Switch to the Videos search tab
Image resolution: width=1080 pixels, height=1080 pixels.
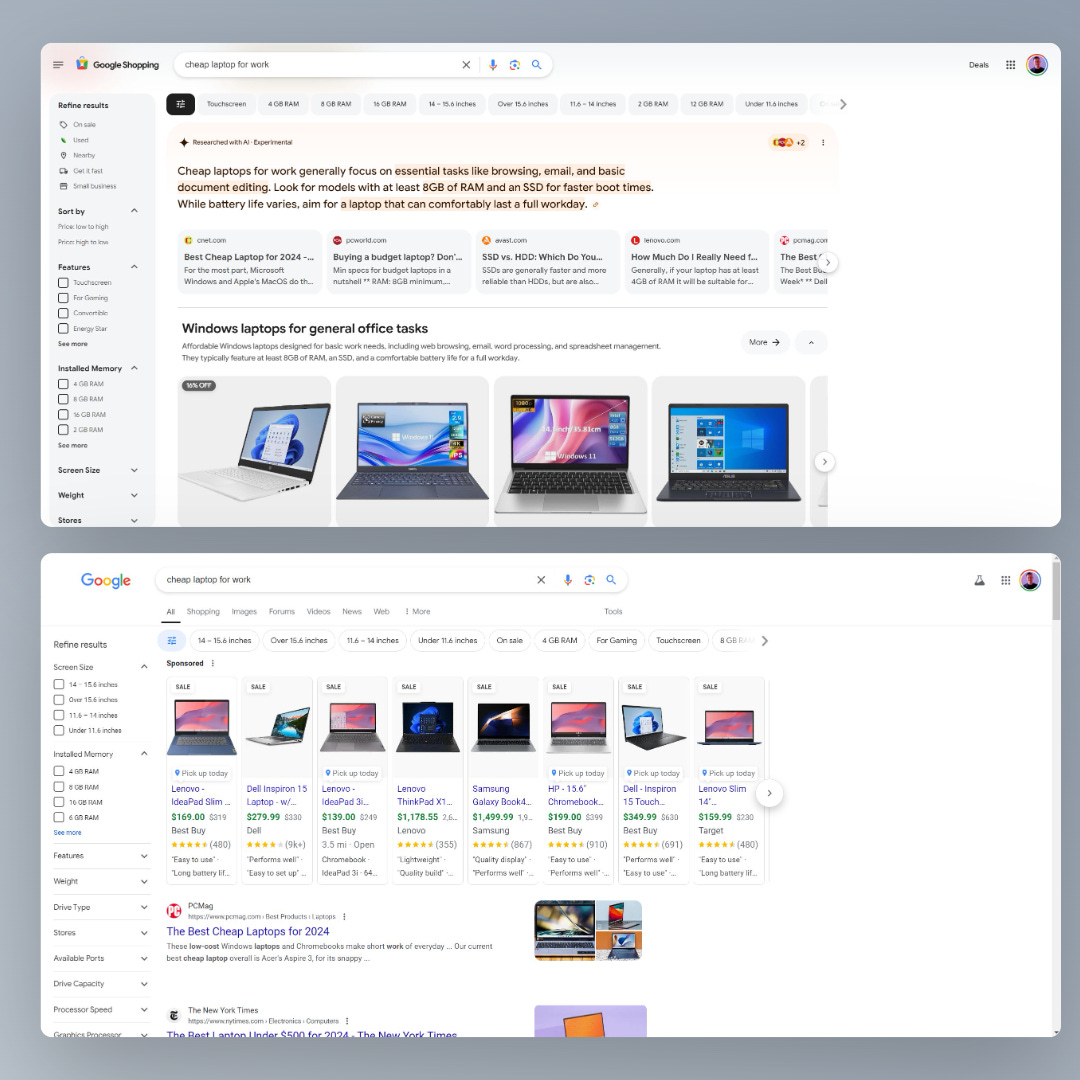tap(318, 612)
